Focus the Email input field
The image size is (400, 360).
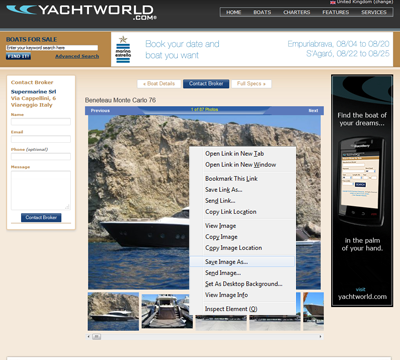point(41,139)
